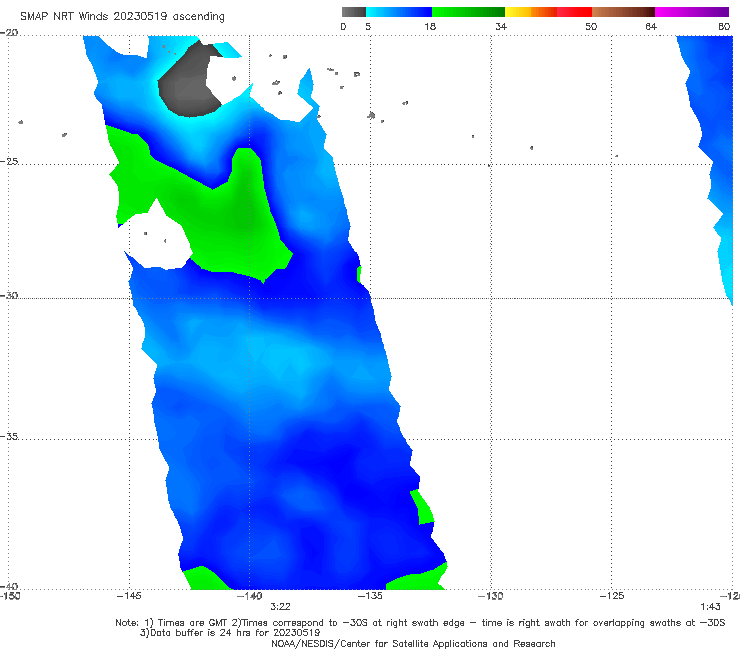Click the magenta-purple segment of the color bar
The image size is (740, 650).
[x=692, y=12]
